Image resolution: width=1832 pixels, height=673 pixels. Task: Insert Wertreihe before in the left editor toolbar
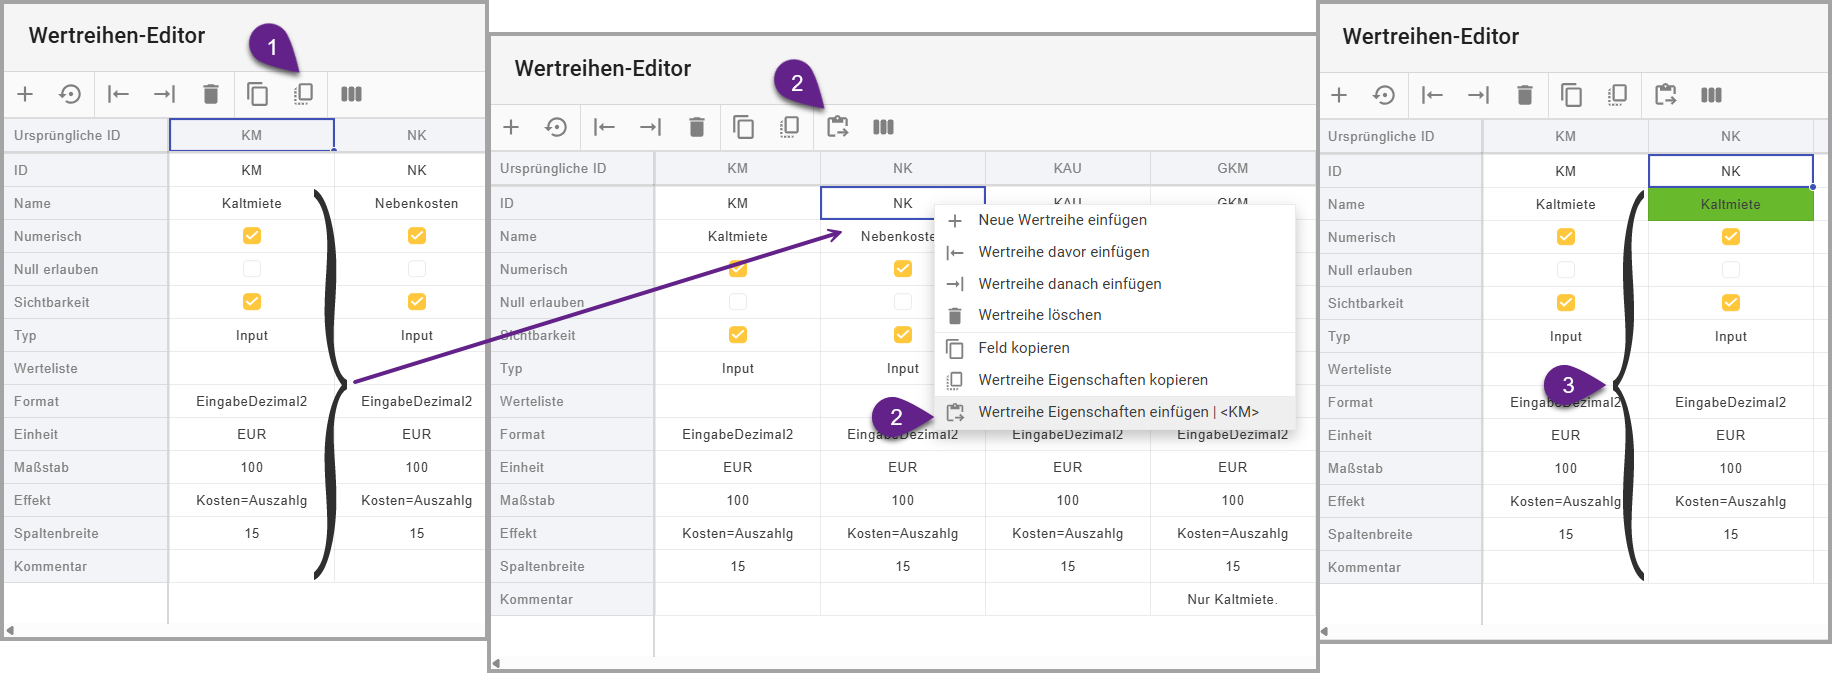118,94
